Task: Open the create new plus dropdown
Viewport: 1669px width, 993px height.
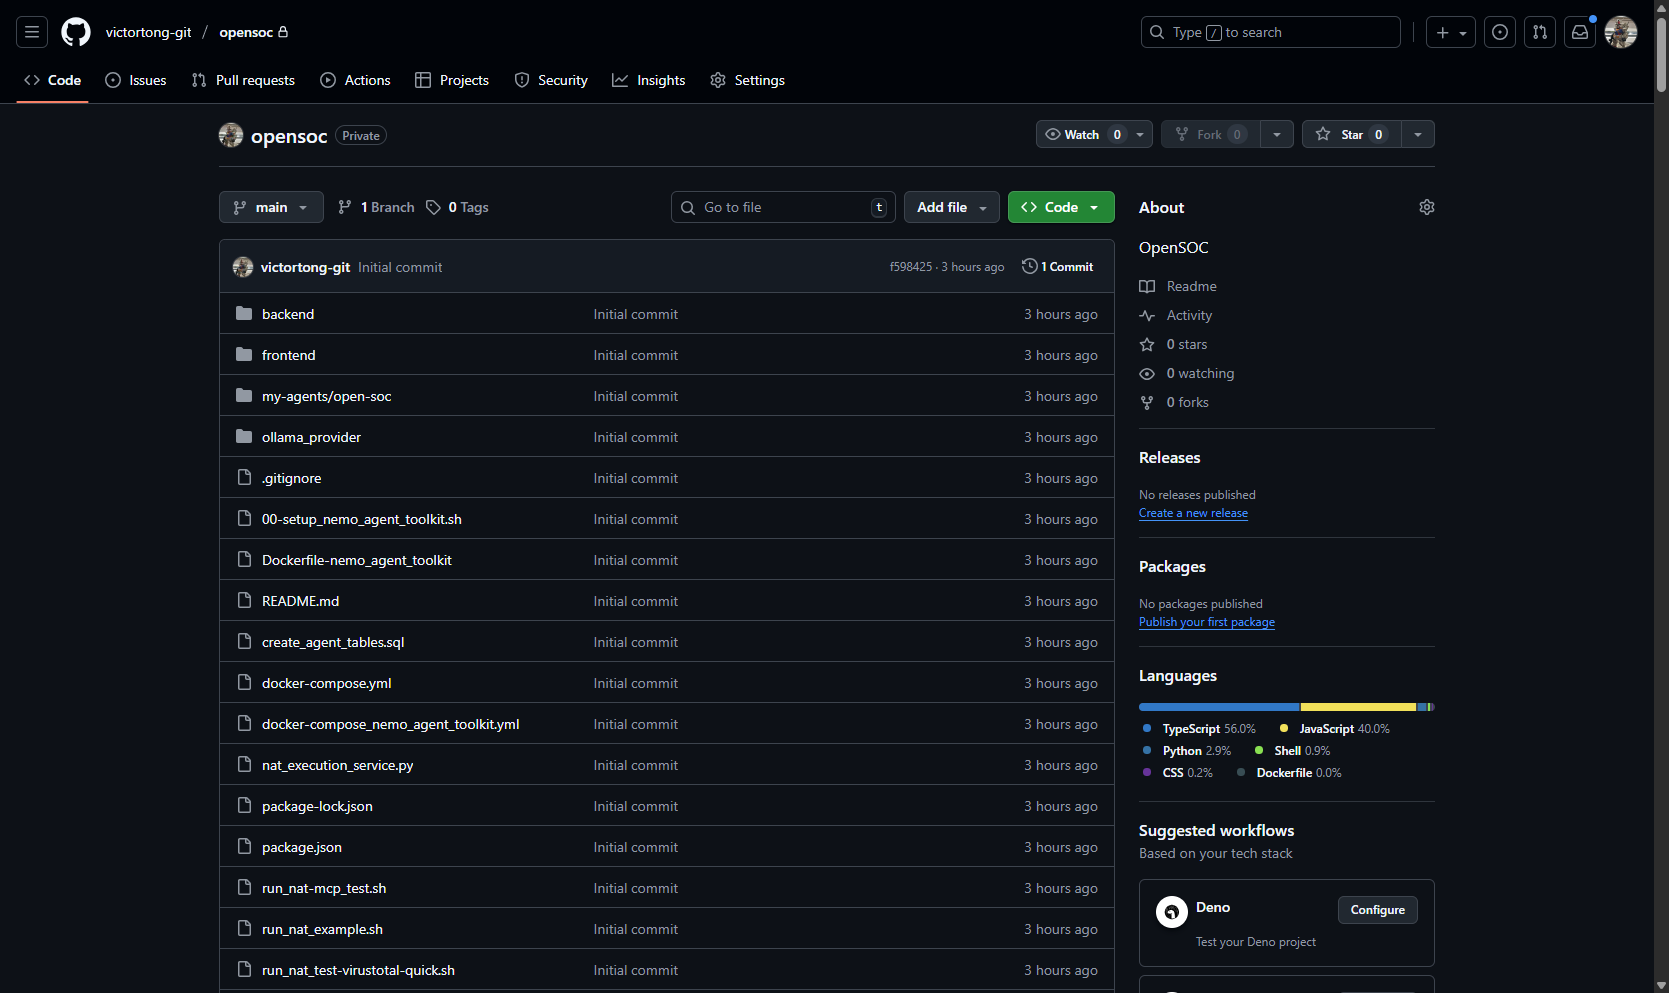Action: [1451, 32]
